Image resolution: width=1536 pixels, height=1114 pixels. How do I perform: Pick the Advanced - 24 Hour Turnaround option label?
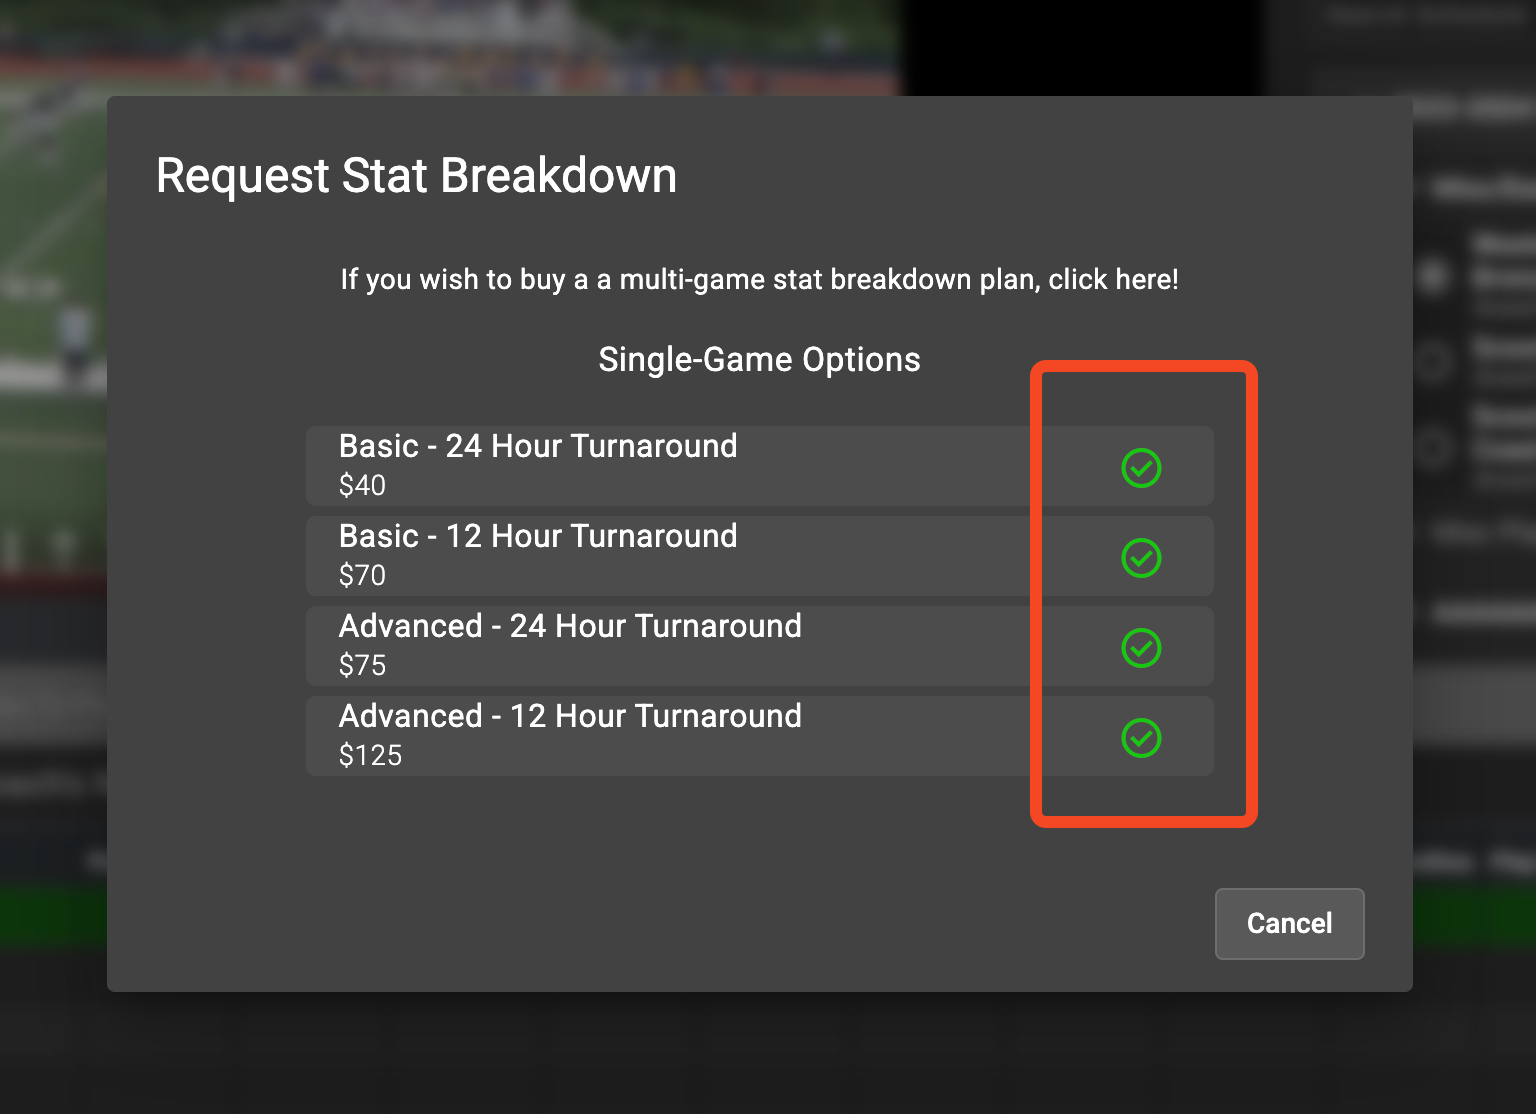[570, 626]
